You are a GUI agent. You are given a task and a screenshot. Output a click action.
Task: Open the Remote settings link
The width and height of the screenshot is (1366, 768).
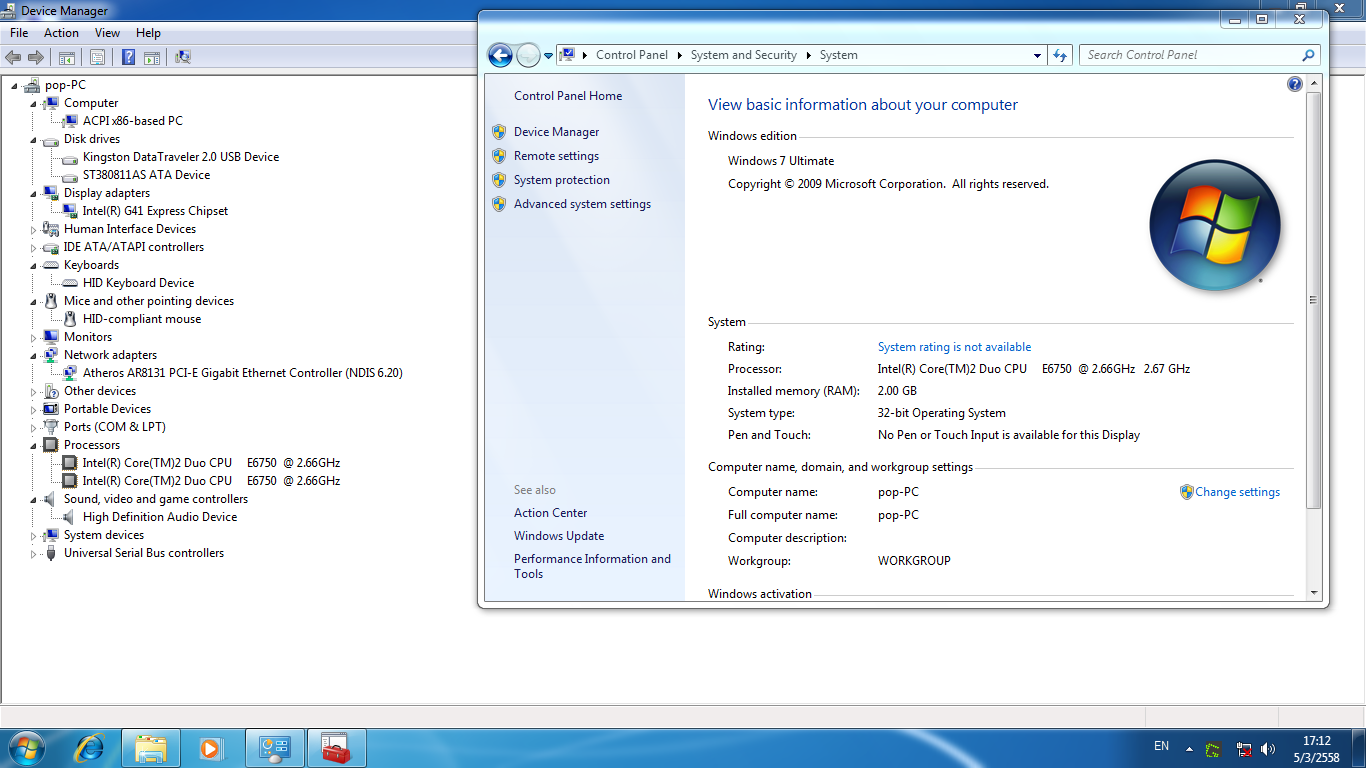click(556, 156)
